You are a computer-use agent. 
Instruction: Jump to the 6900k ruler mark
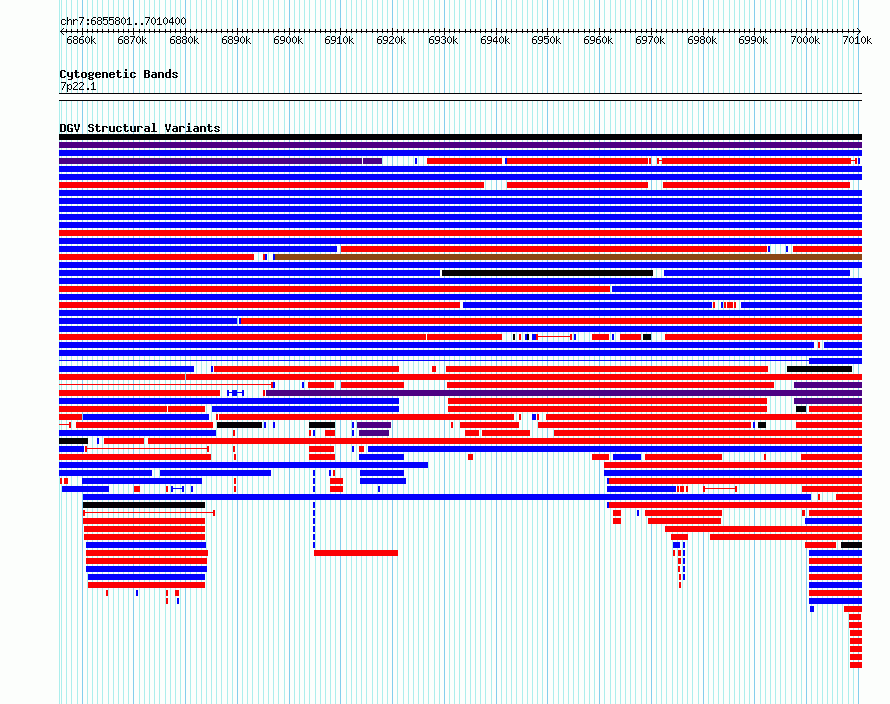point(288,40)
